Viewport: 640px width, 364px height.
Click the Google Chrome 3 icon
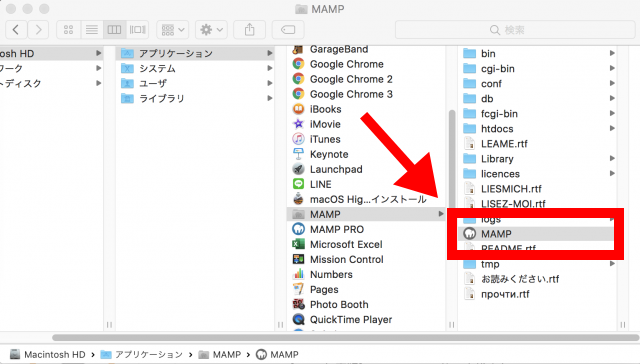click(298, 94)
